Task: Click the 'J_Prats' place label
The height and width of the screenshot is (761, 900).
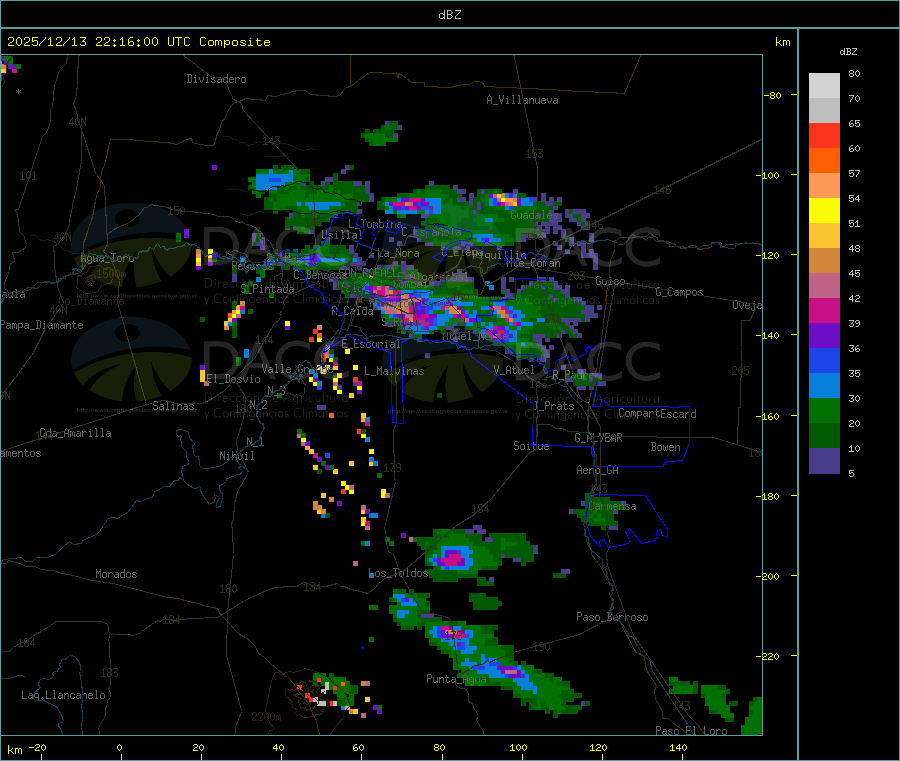Action: pos(554,406)
